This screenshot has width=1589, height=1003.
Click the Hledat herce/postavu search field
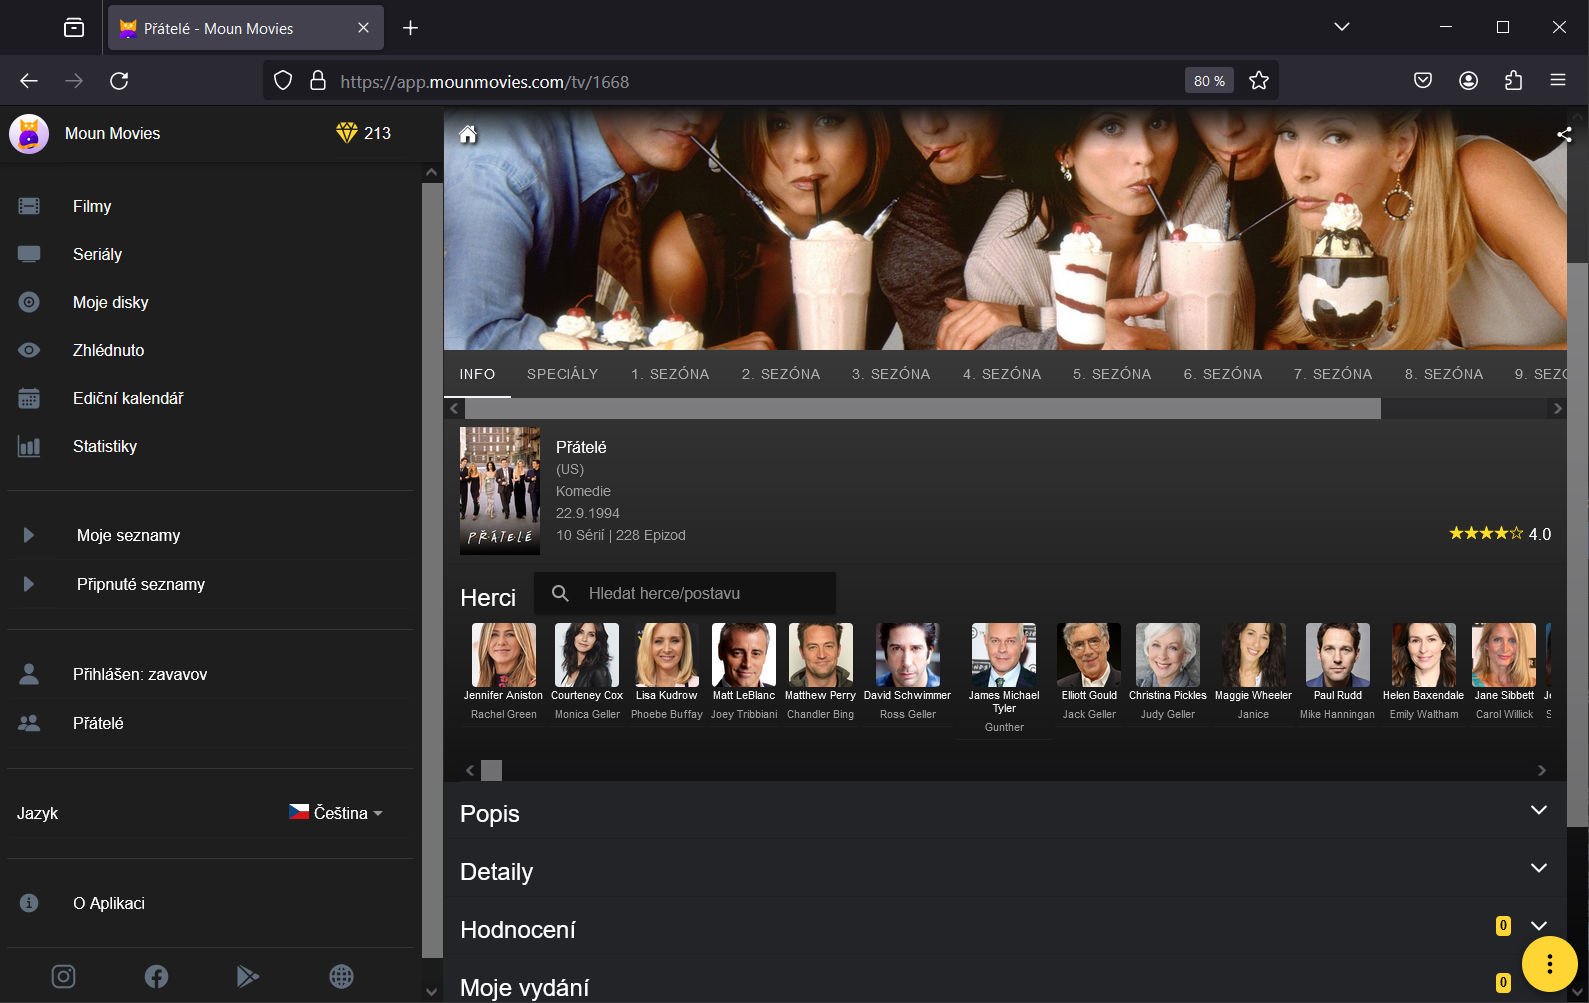point(700,593)
